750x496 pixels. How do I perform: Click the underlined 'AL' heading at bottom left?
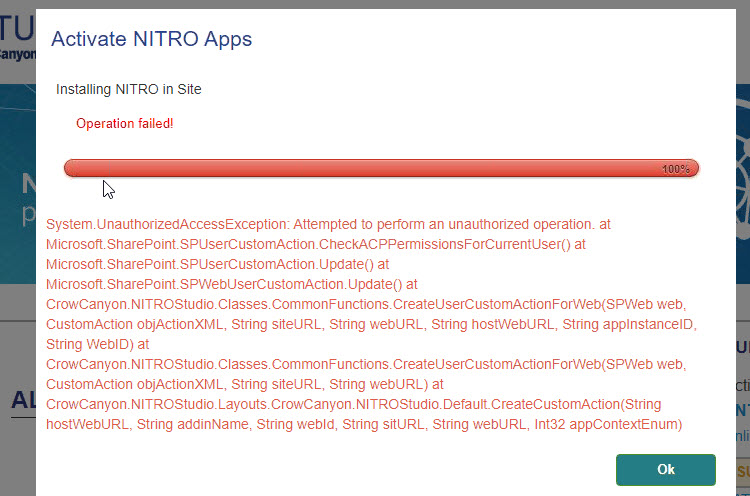[22, 402]
